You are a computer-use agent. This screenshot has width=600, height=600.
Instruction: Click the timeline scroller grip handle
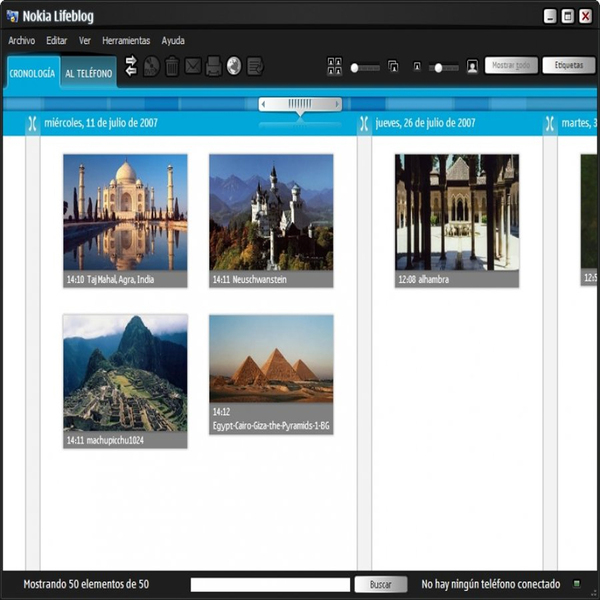click(x=300, y=104)
